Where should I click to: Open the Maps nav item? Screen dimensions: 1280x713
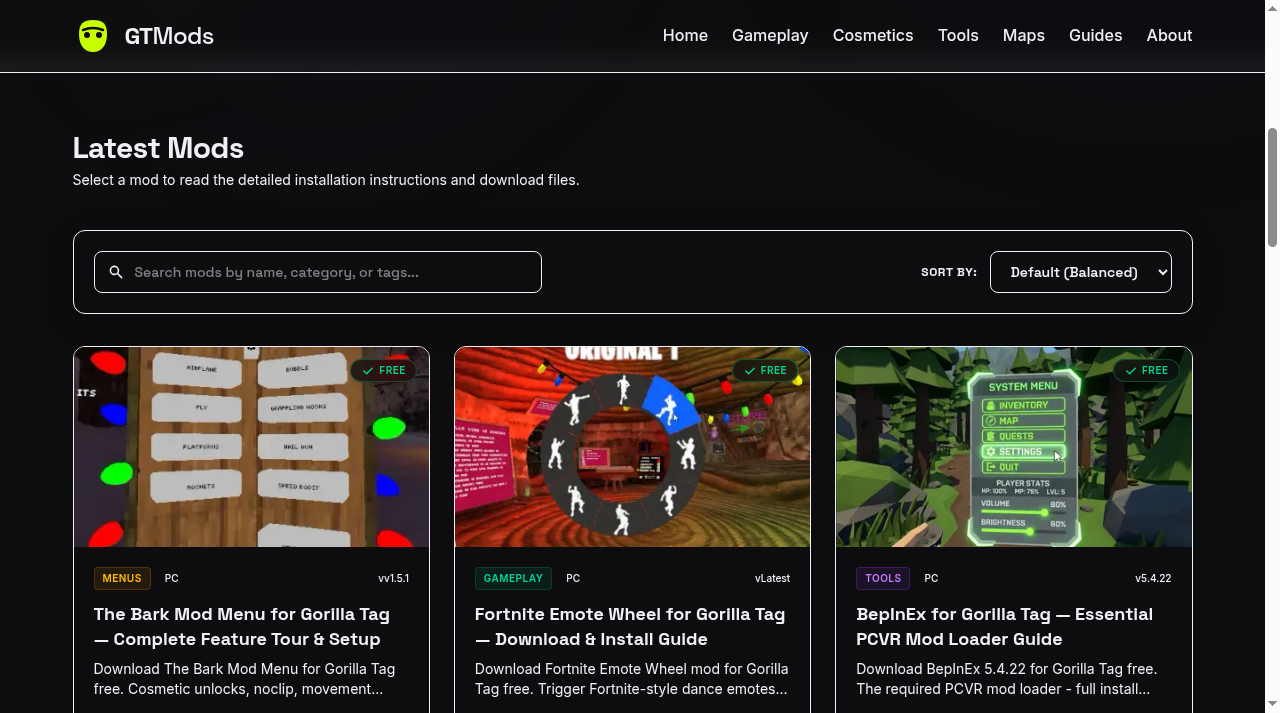[1024, 35]
